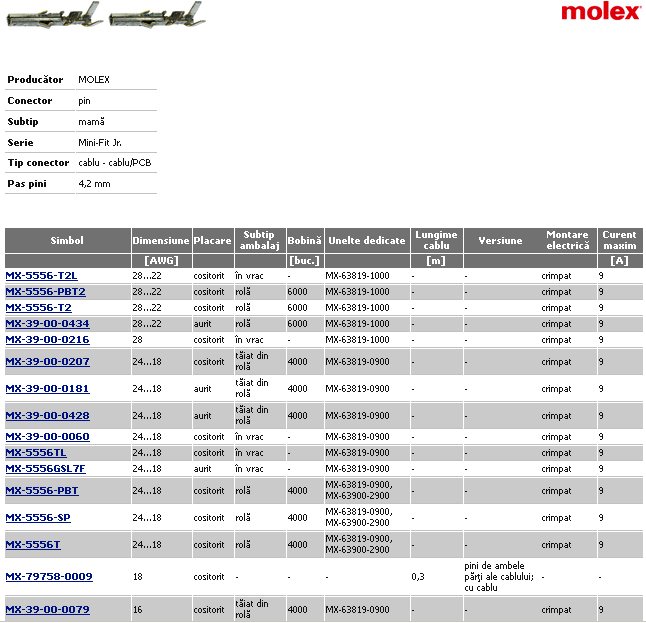Screen dimensions: 646x623
Task: Click the Placare column header
Action: 213,241
